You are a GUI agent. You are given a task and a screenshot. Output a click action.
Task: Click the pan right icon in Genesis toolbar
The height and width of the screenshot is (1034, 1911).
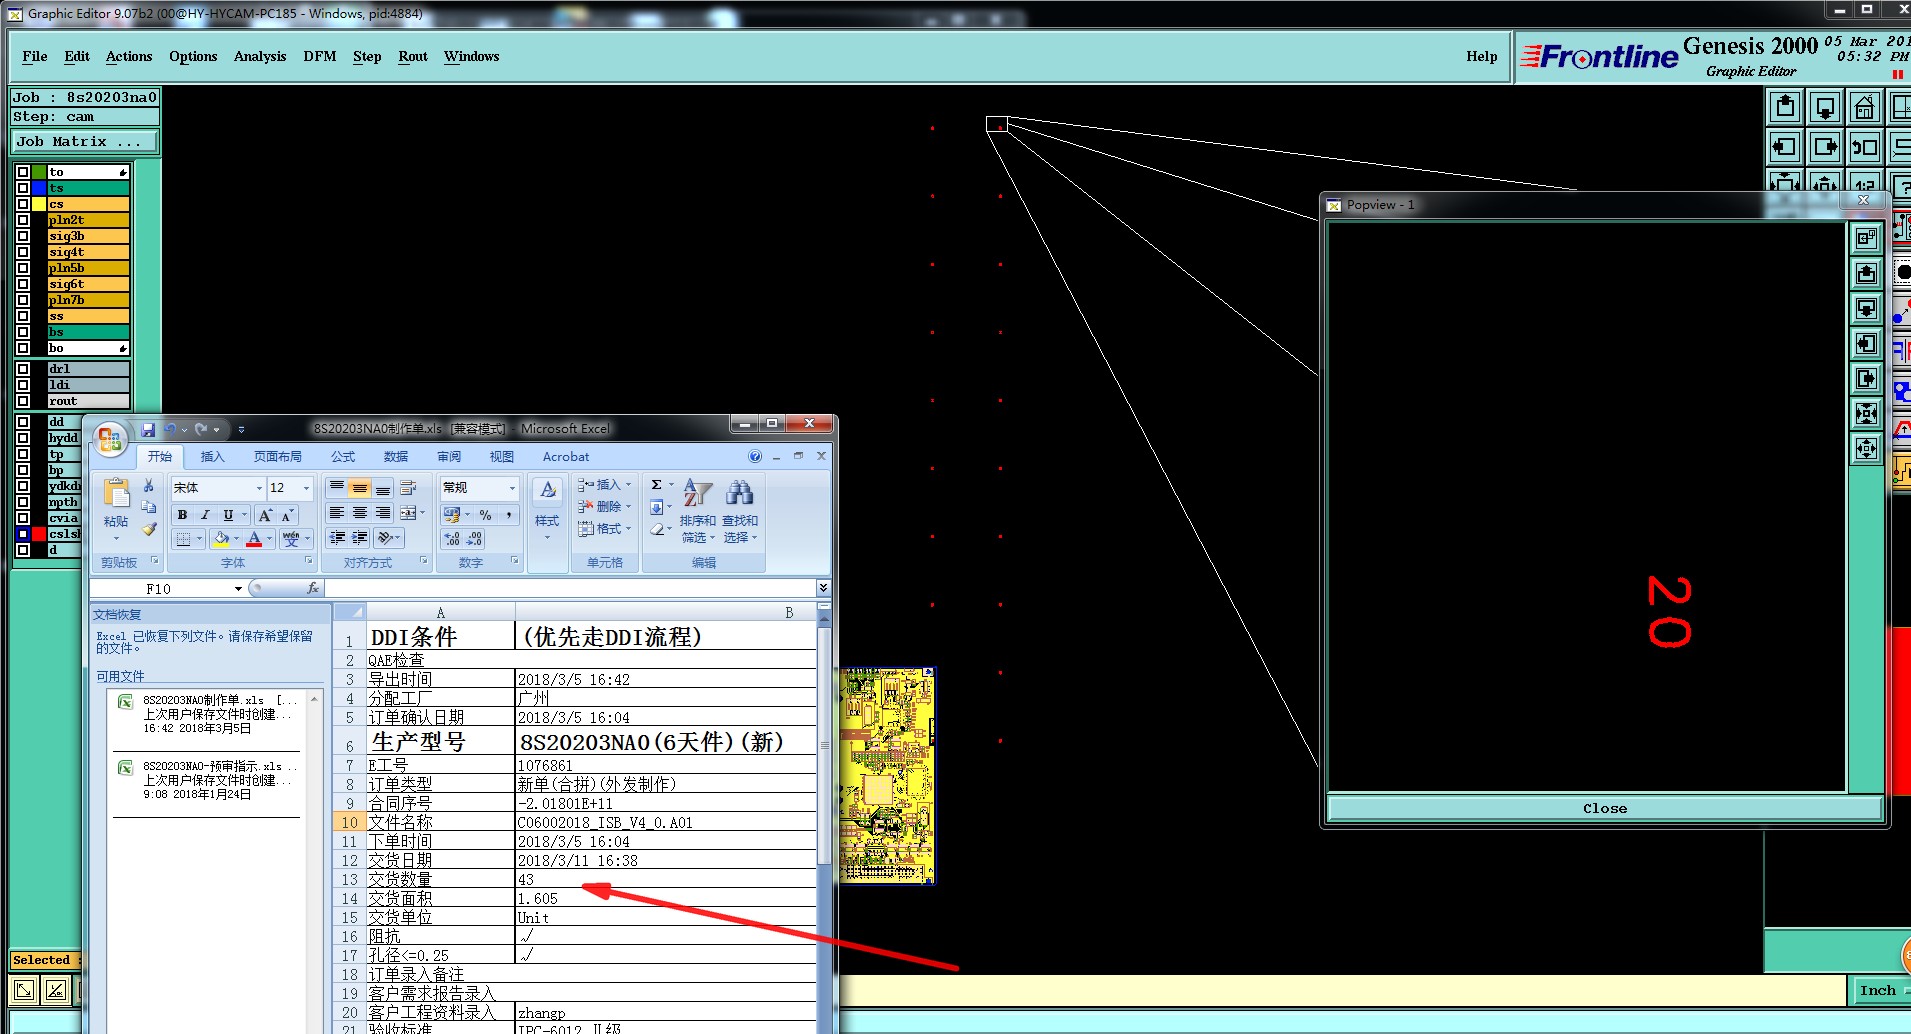point(1825,147)
